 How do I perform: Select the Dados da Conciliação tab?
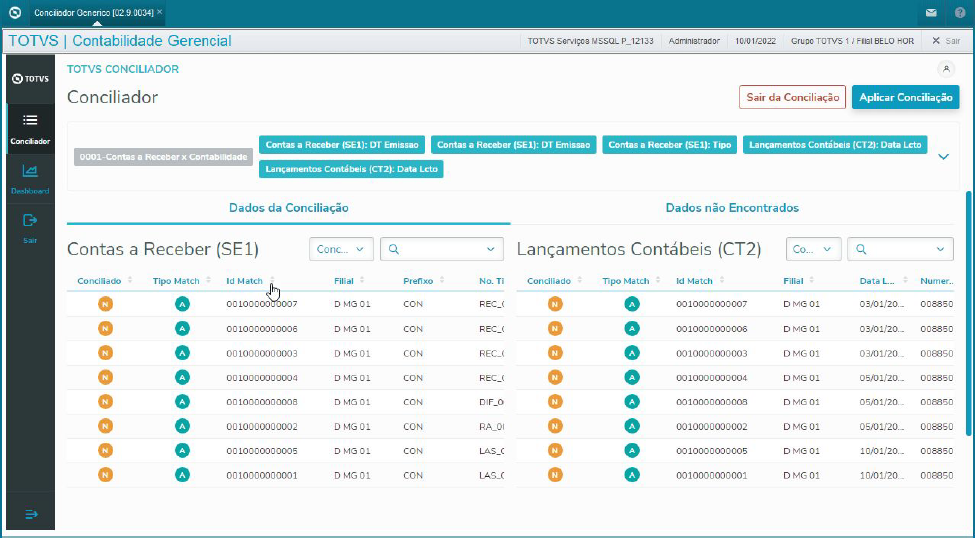288,208
